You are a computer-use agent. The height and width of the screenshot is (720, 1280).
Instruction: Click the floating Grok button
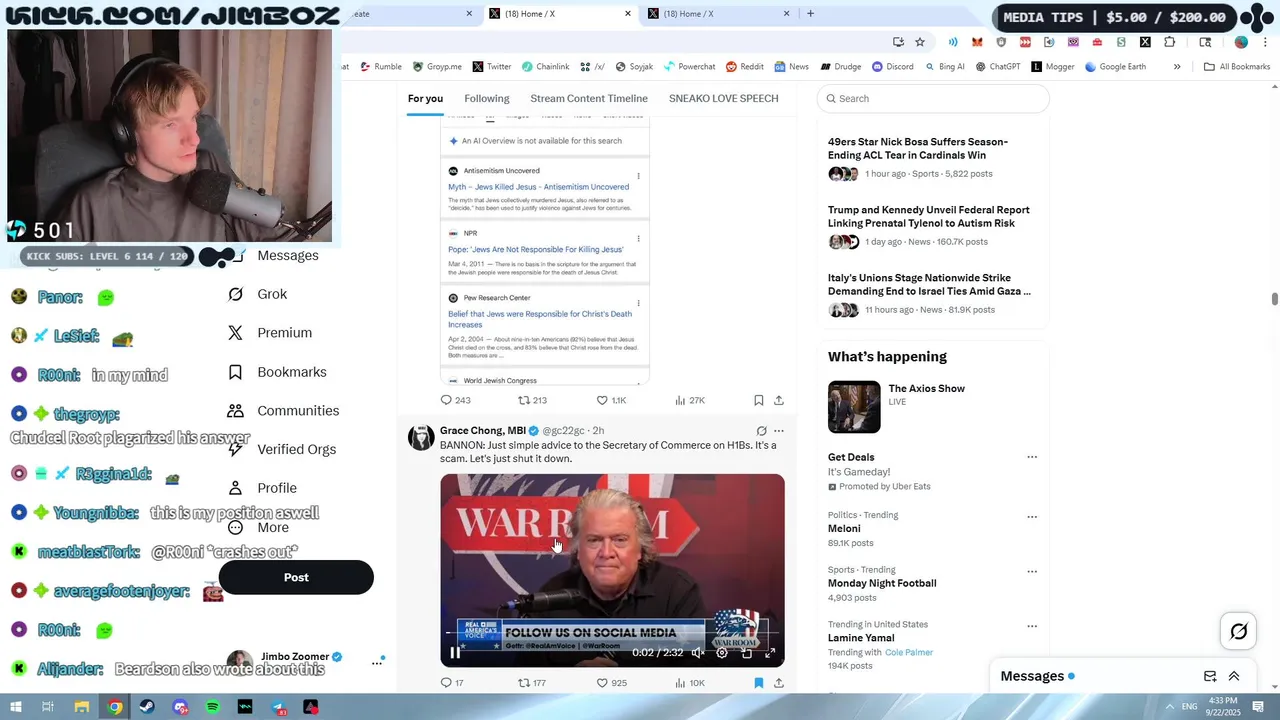click(x=1239, y=631)
